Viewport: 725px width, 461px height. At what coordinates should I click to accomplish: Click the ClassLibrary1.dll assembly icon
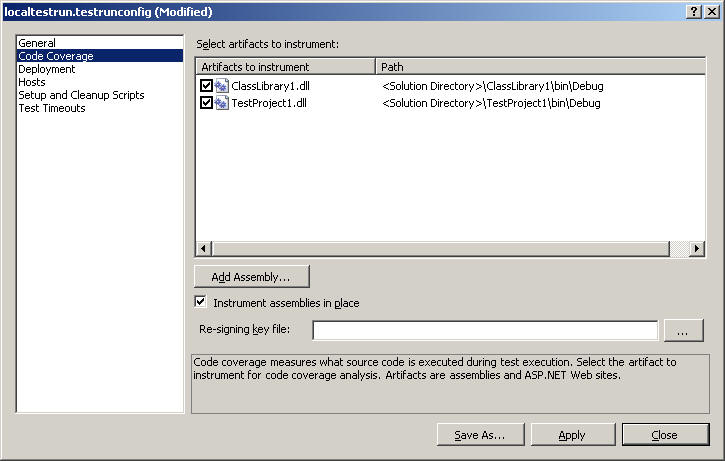[x=222, y=86]
